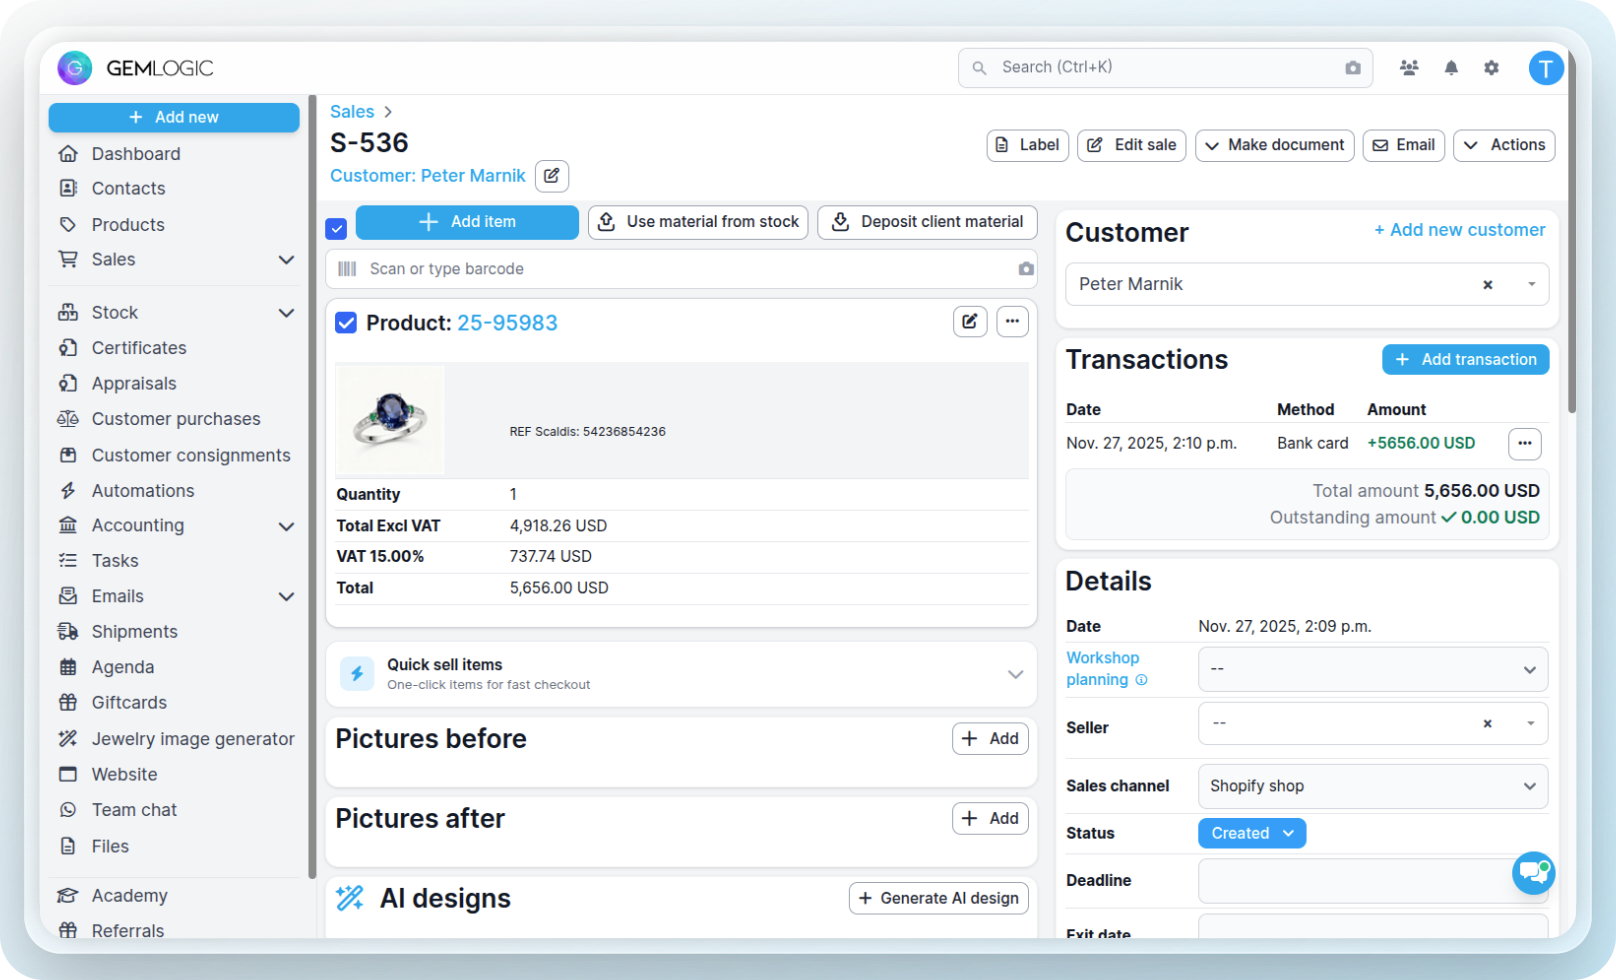Click the Add transaction button
The image size is (1616, 980).
click(1465, 359)
